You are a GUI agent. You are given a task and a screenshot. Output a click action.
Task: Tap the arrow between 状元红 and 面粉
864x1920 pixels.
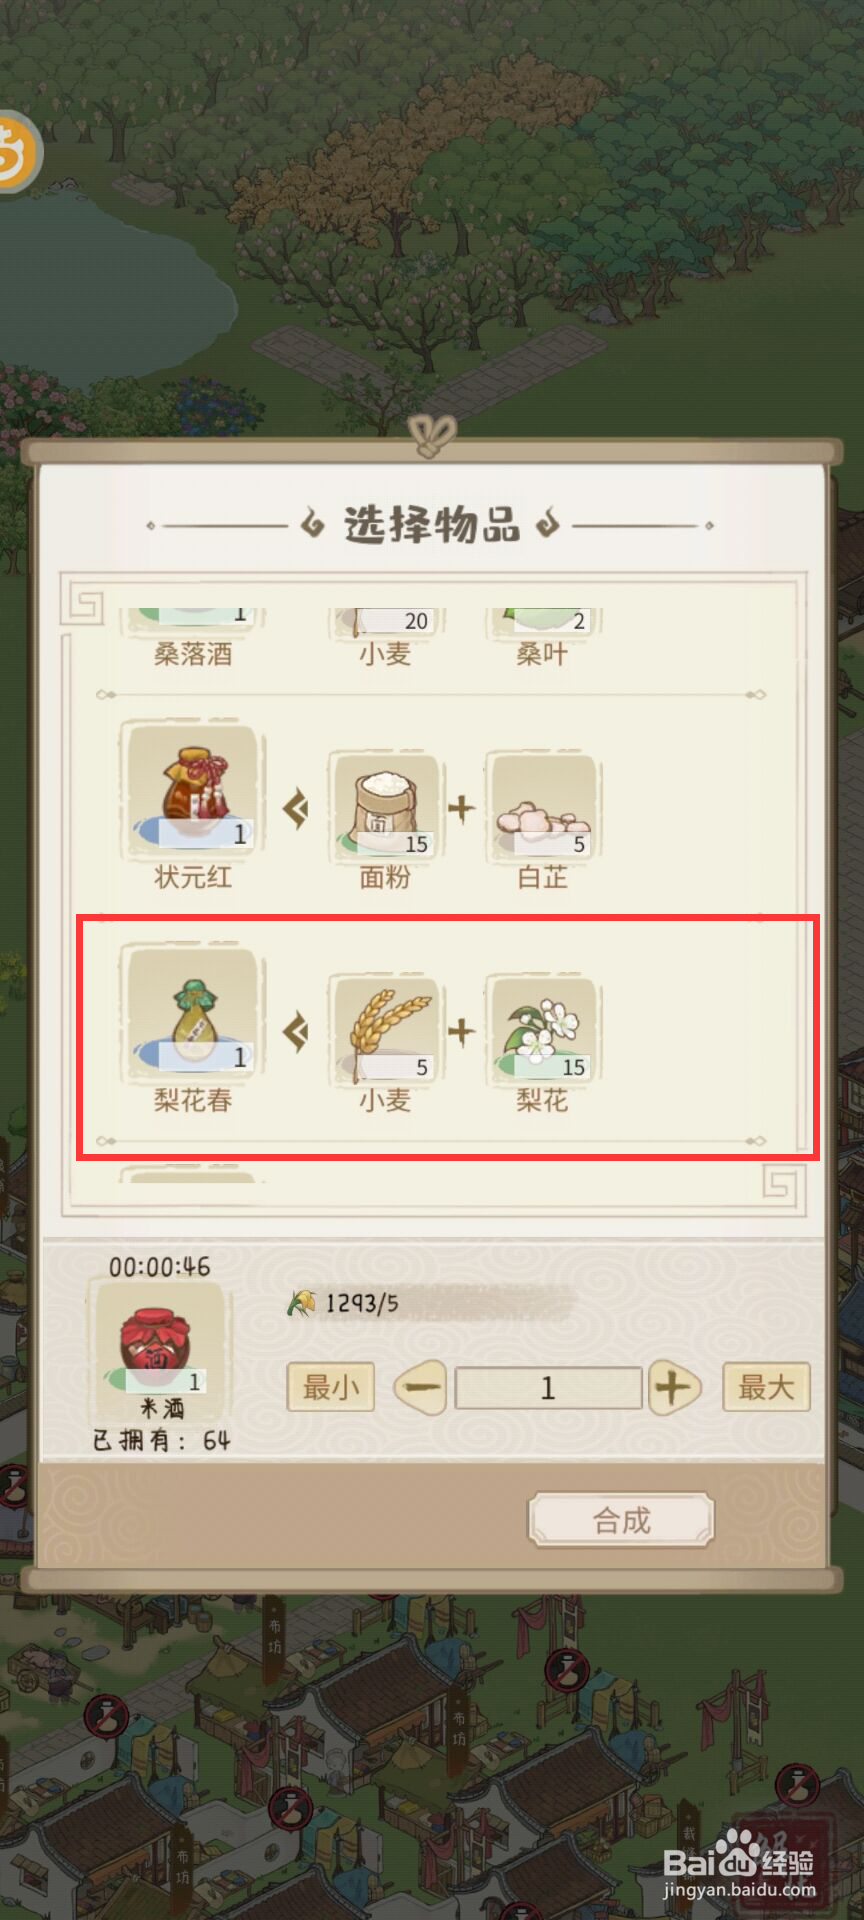click(x=296, y=807)
